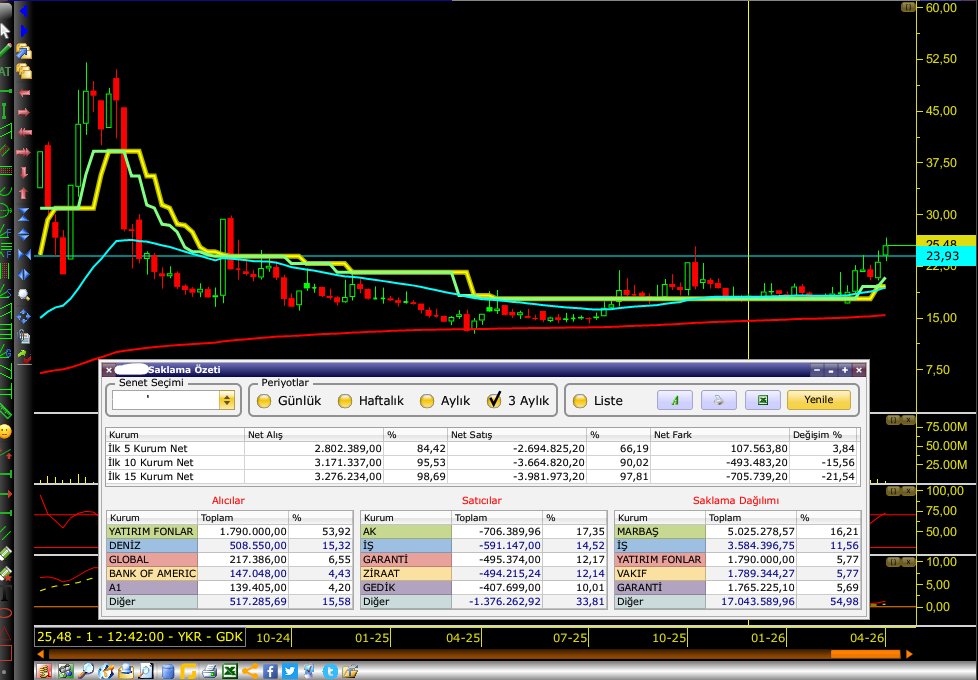The height and width of the screenshot is (680, 978).
Task: Click the Twitter bird icon in bottom toolbar
Action: [290, 671]
